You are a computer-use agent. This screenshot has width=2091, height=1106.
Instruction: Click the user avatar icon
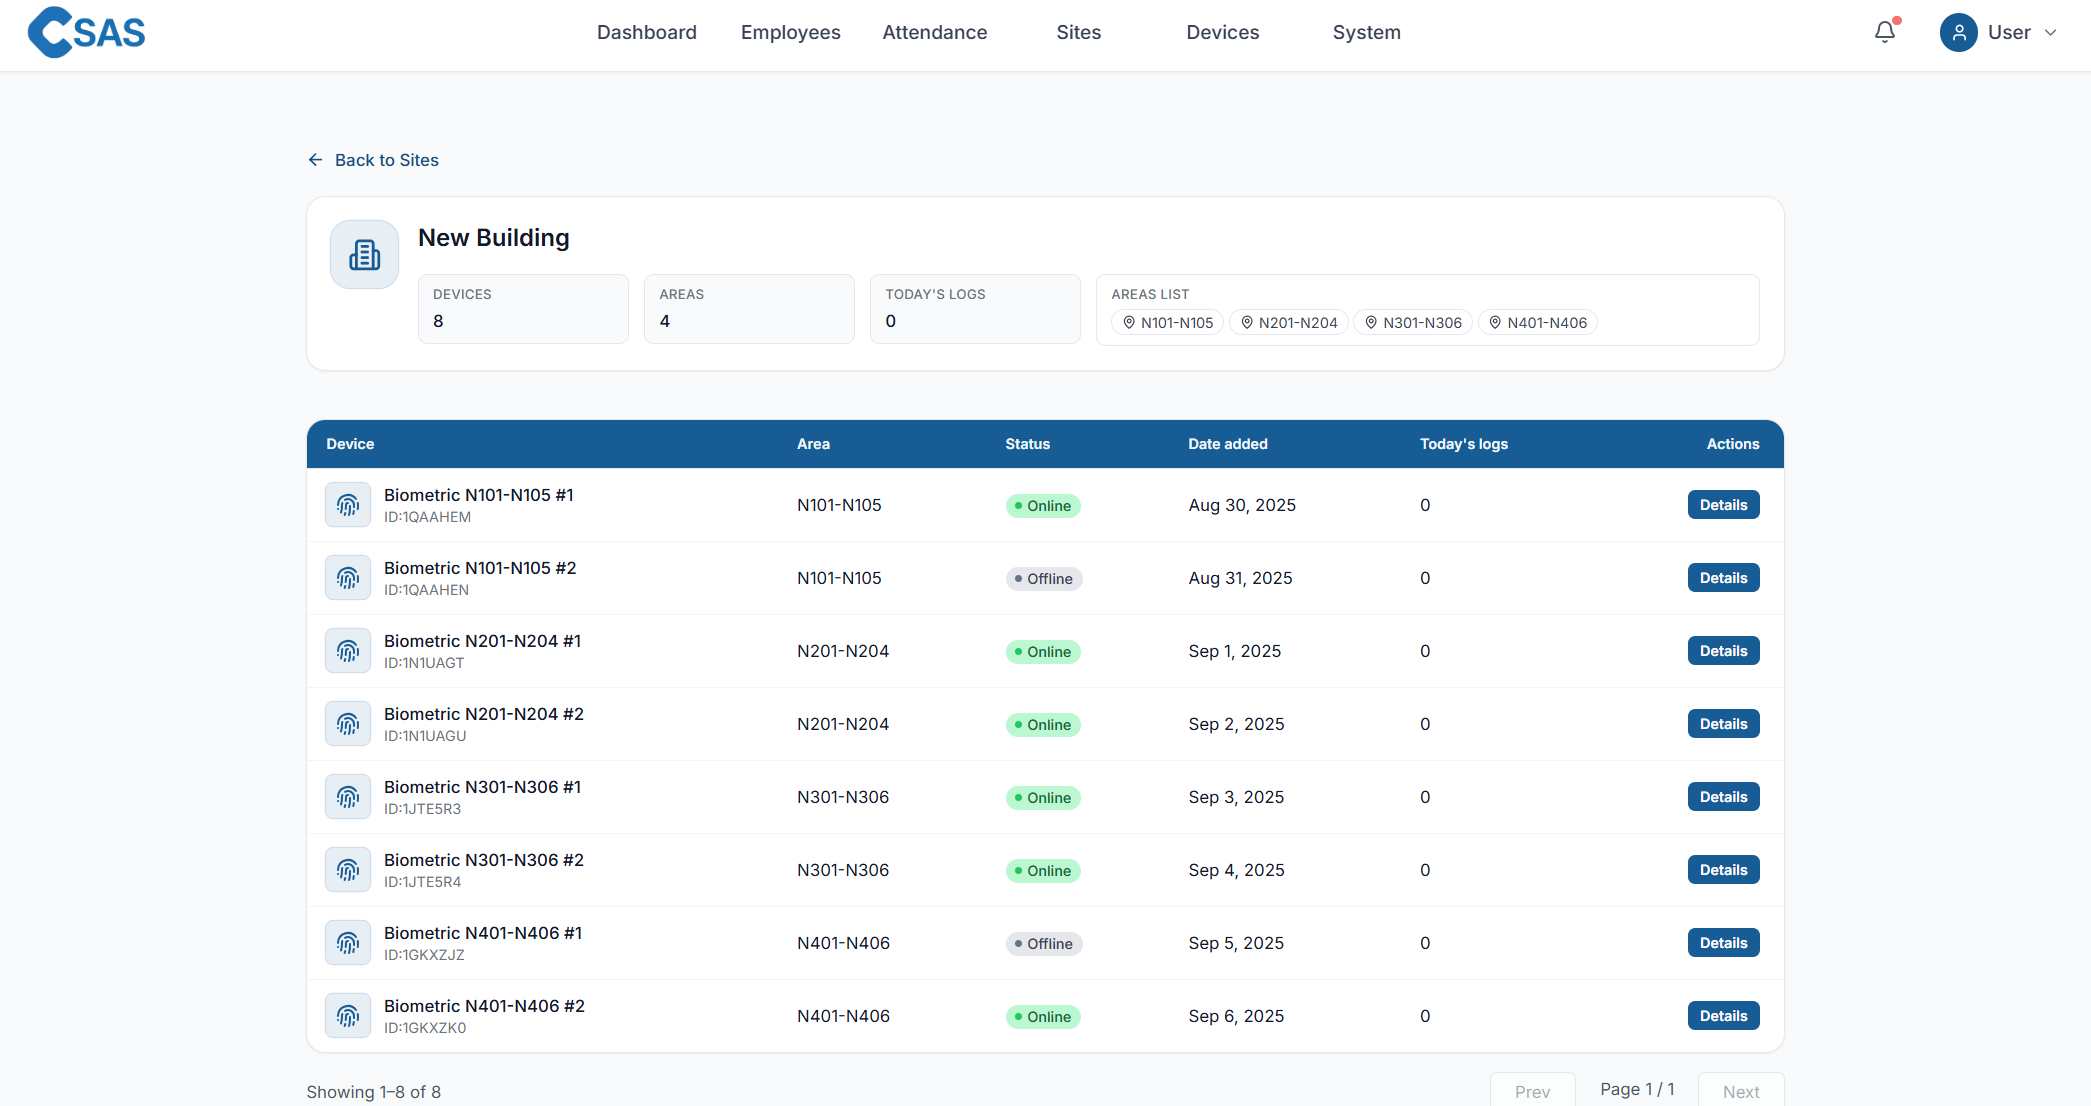pyautogui.click(x=1958, y=33)
